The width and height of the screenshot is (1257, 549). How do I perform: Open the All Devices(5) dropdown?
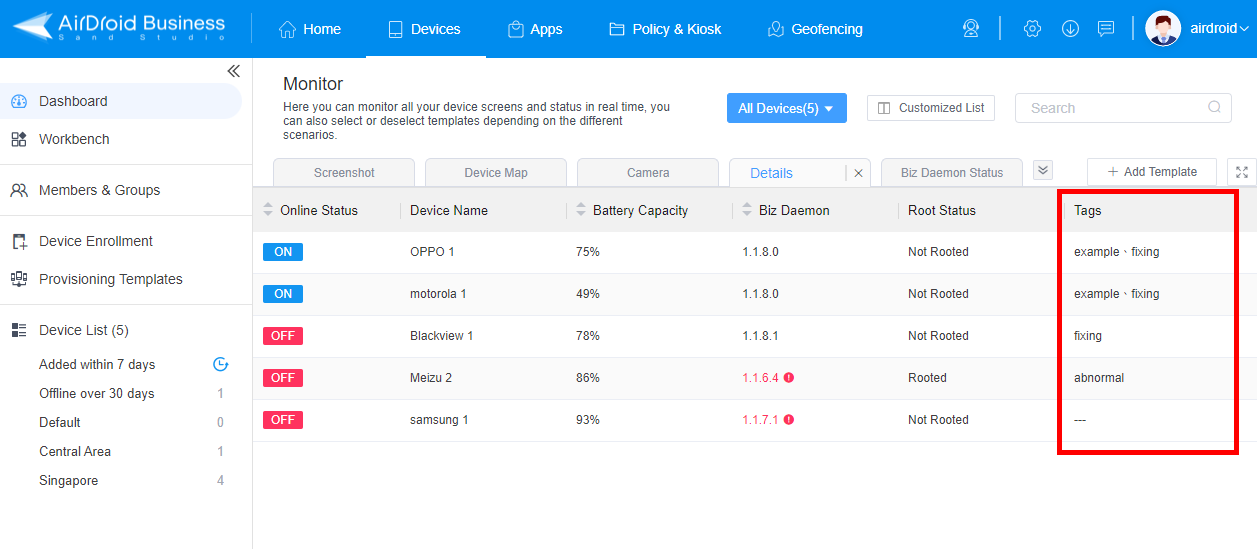click(x=786, y=108)
